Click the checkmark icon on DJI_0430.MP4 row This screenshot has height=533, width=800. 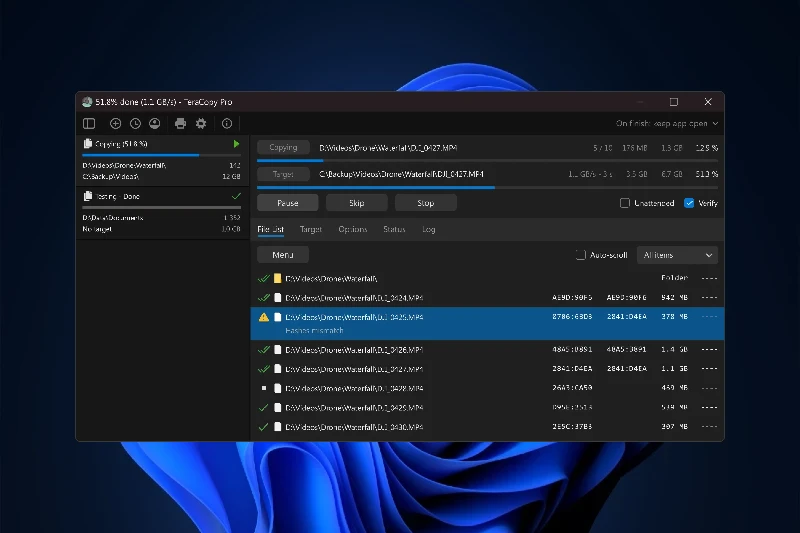[x=263, y=427]
